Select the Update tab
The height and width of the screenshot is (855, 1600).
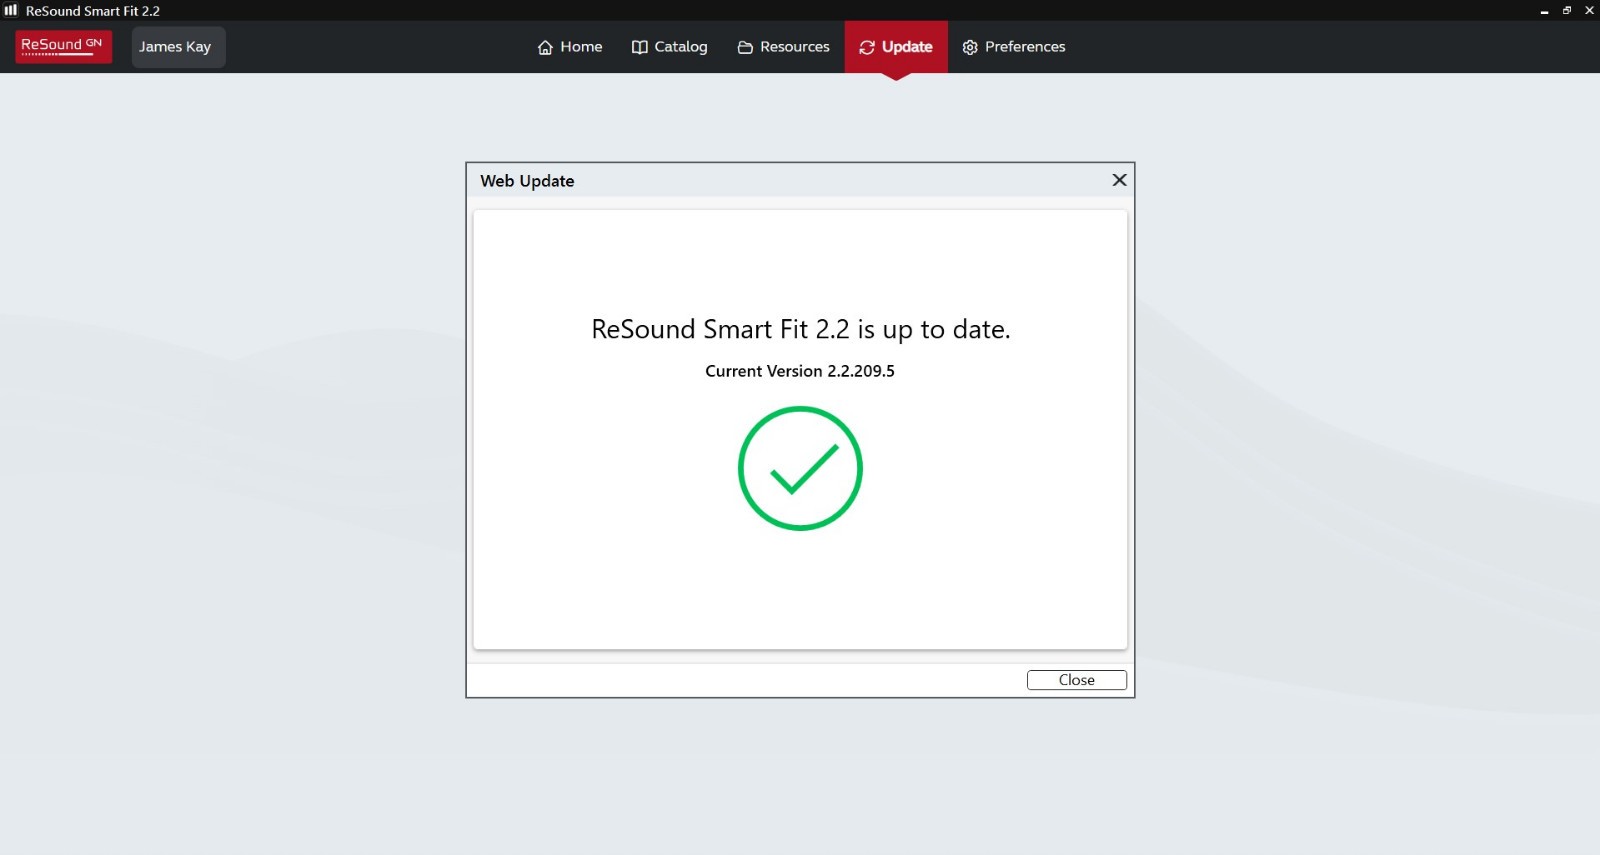click(896, 47)
